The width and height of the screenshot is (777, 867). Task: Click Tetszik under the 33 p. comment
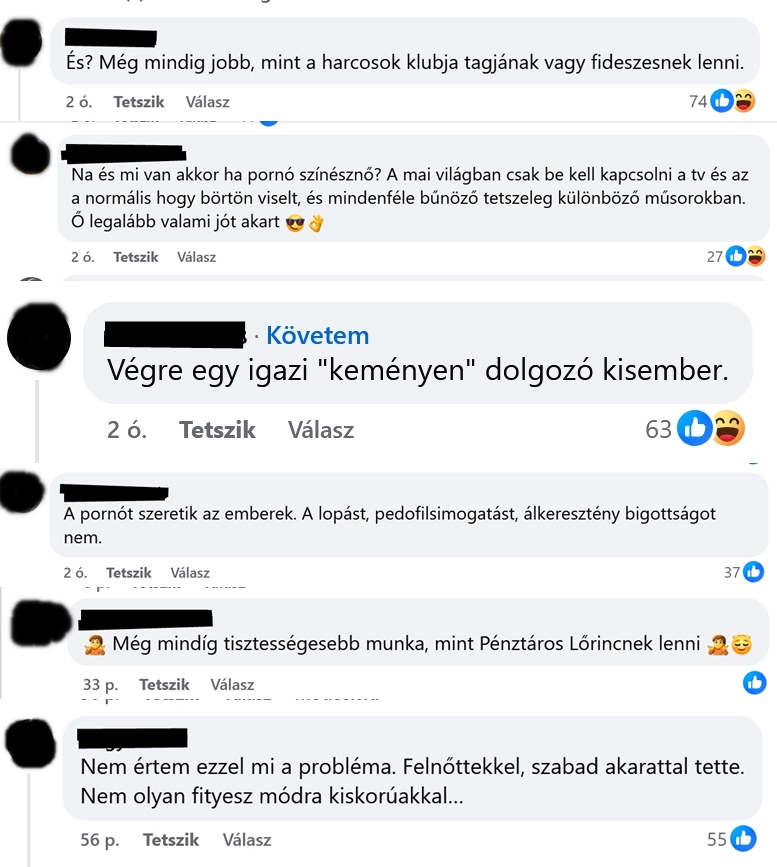click(x=164, y=685)
